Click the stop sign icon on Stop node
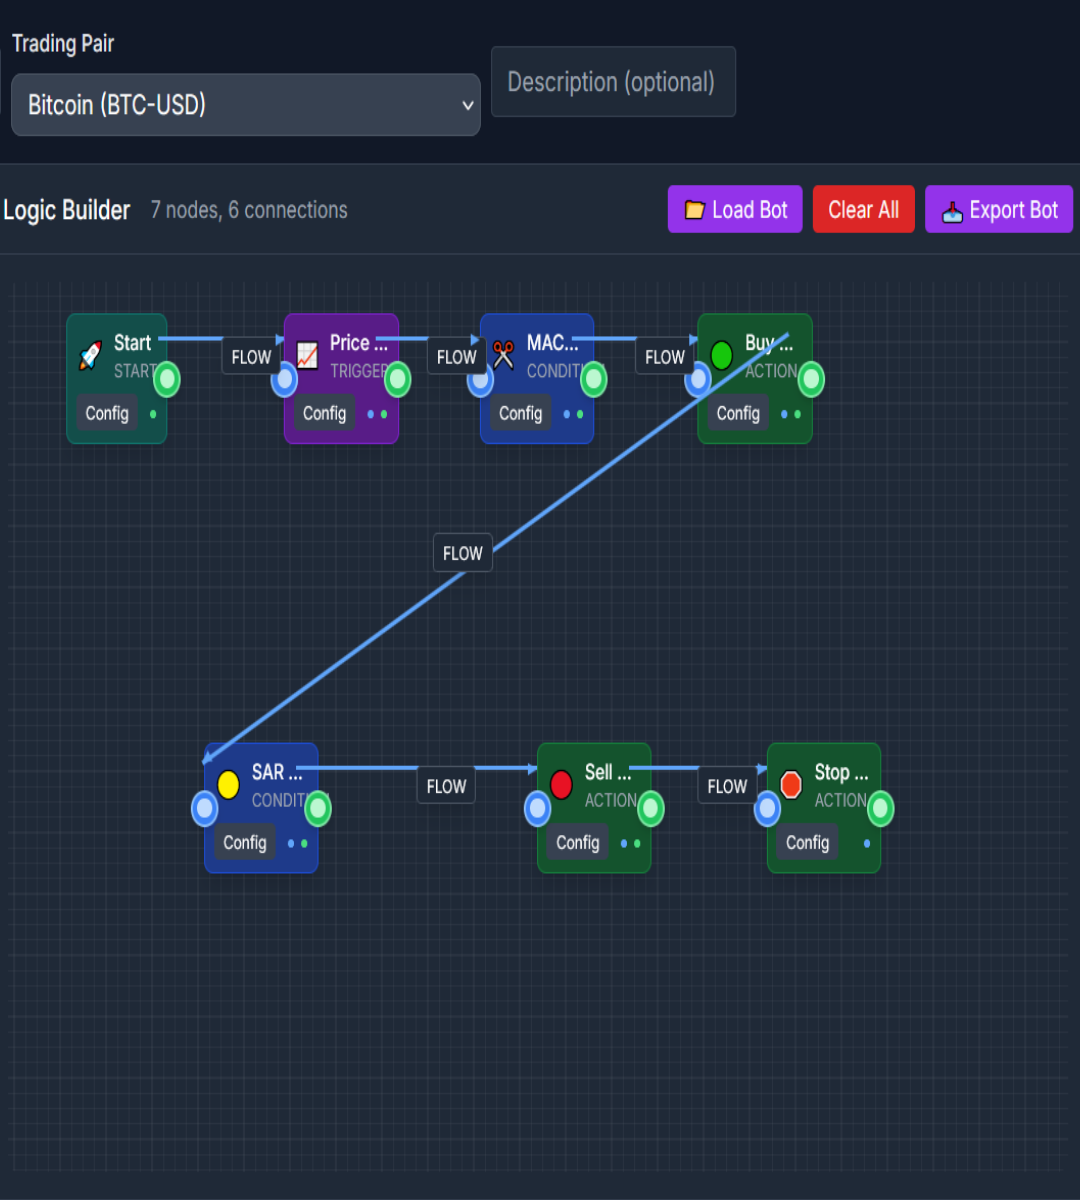 791,785
